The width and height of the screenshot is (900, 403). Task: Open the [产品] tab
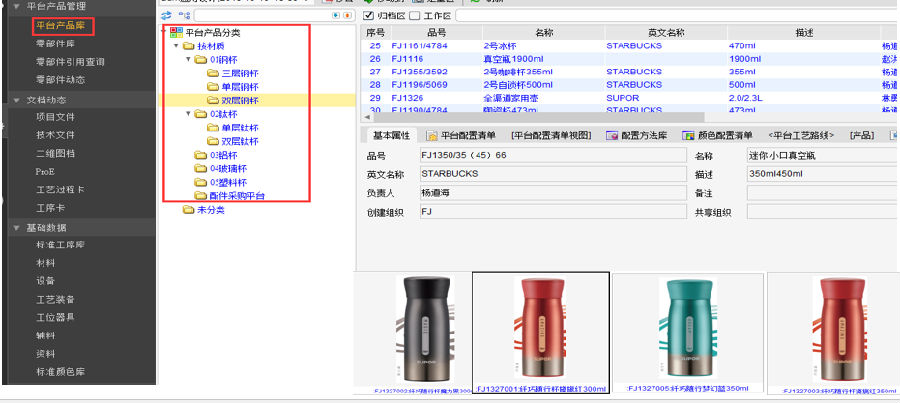point(862,135)
